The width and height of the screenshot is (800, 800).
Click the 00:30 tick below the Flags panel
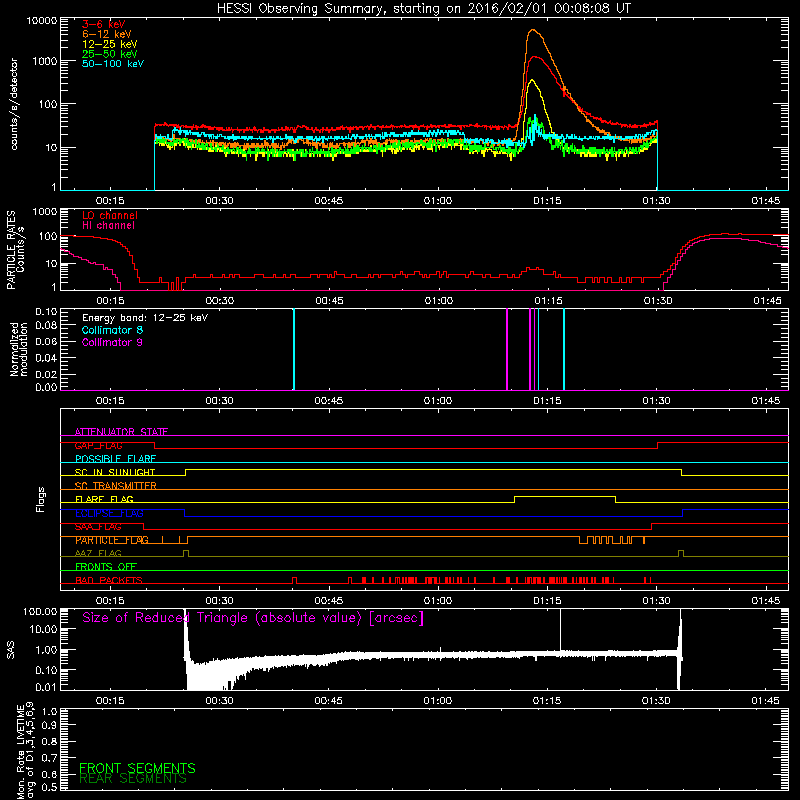click(x=219, y=601)
